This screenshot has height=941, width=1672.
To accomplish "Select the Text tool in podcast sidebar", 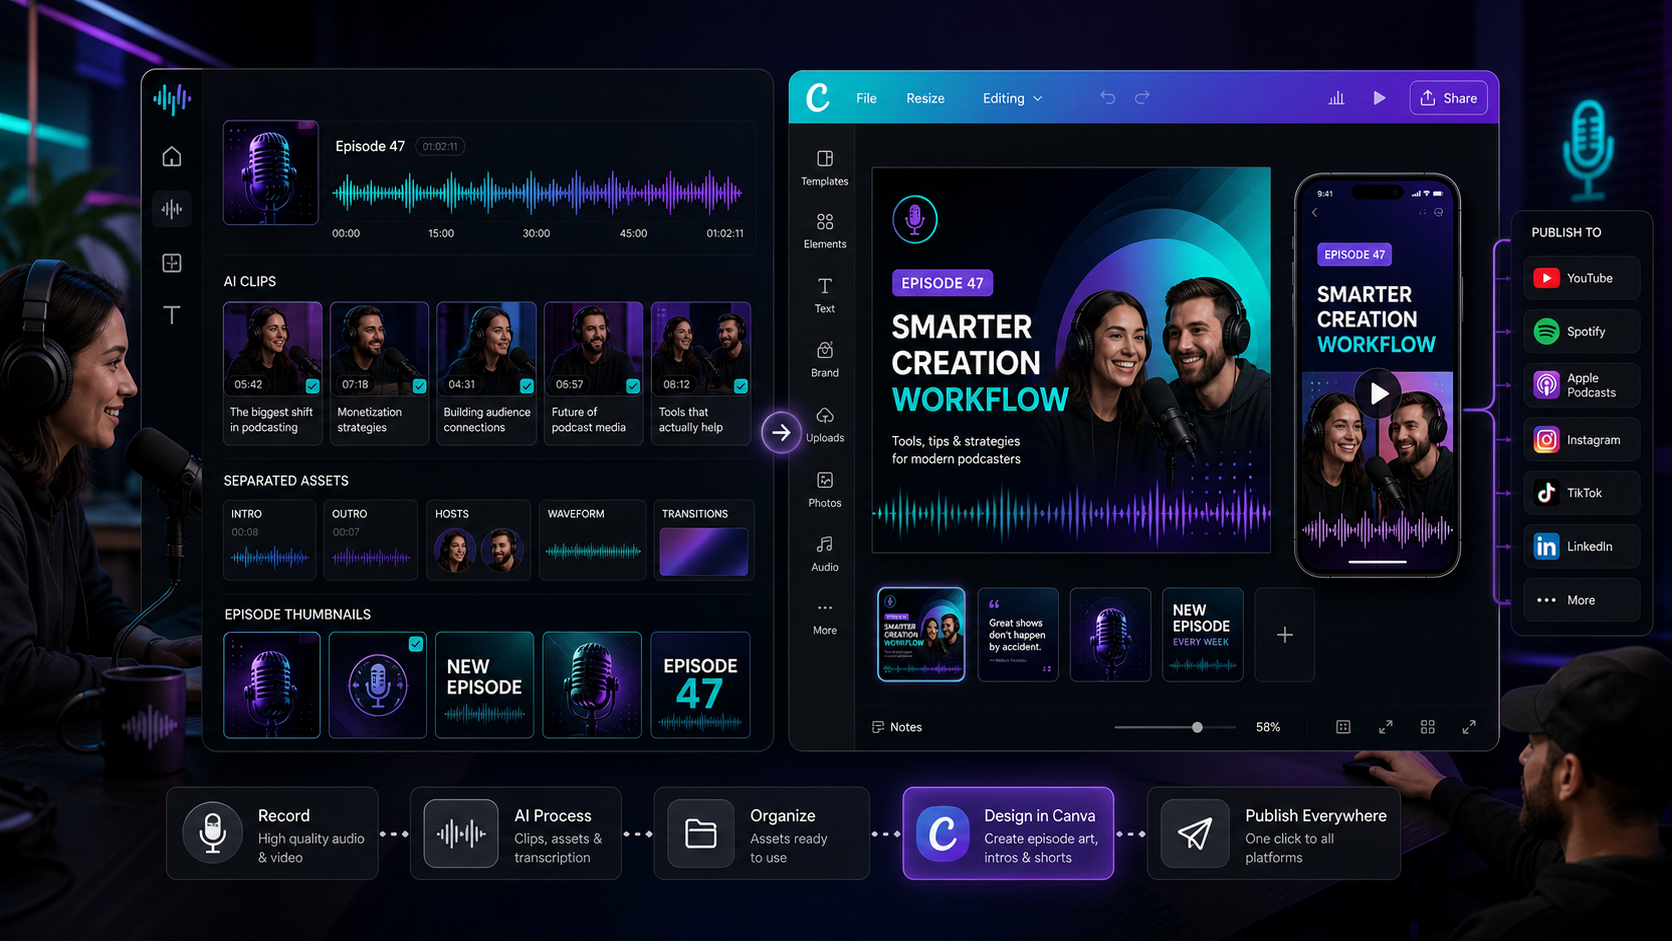I will 172,315.
